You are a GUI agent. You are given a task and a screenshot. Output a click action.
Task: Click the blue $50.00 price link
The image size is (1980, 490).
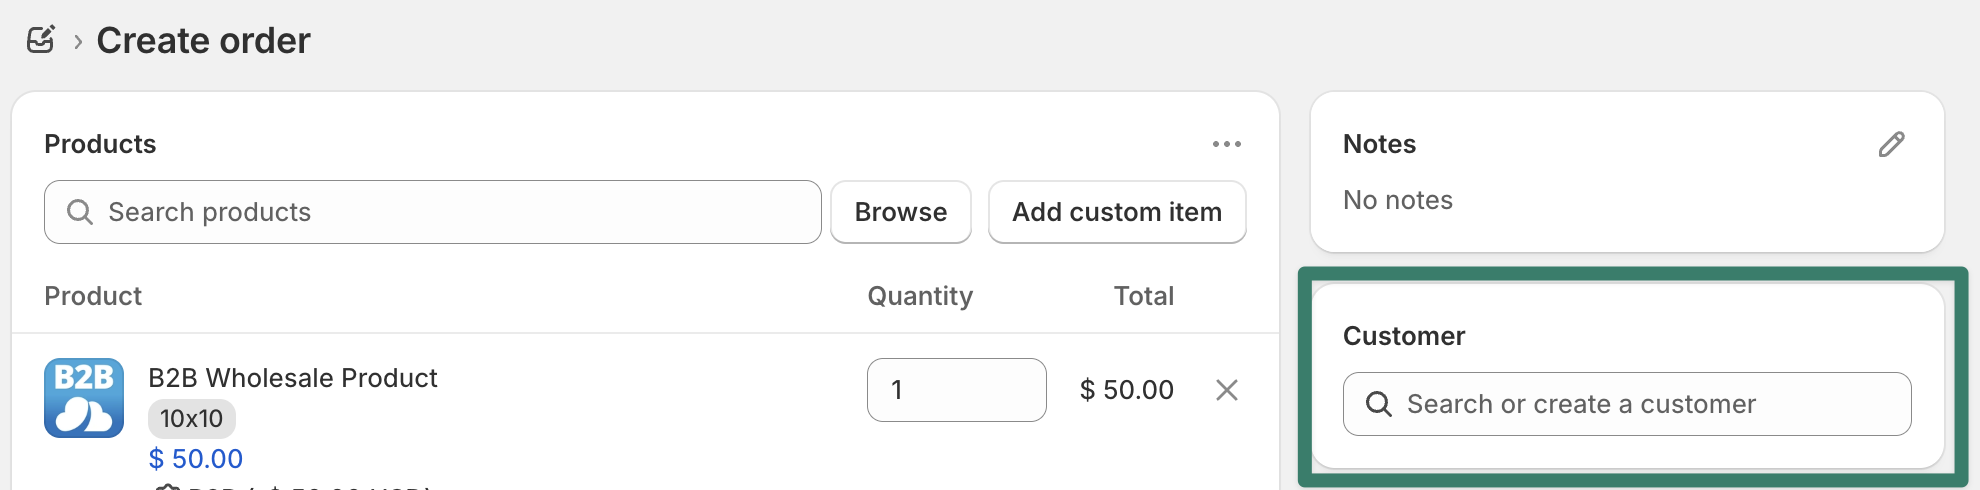pos(196,459)
